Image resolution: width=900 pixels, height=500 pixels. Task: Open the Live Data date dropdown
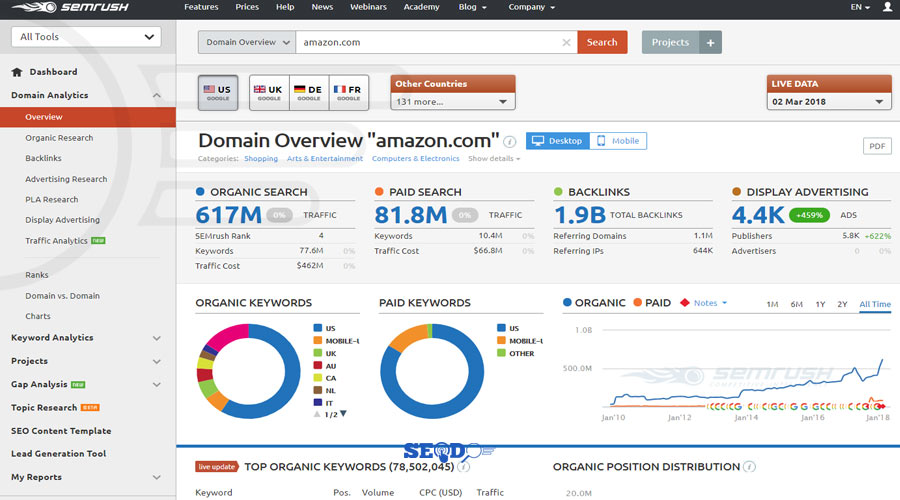[x=829, y=102]
